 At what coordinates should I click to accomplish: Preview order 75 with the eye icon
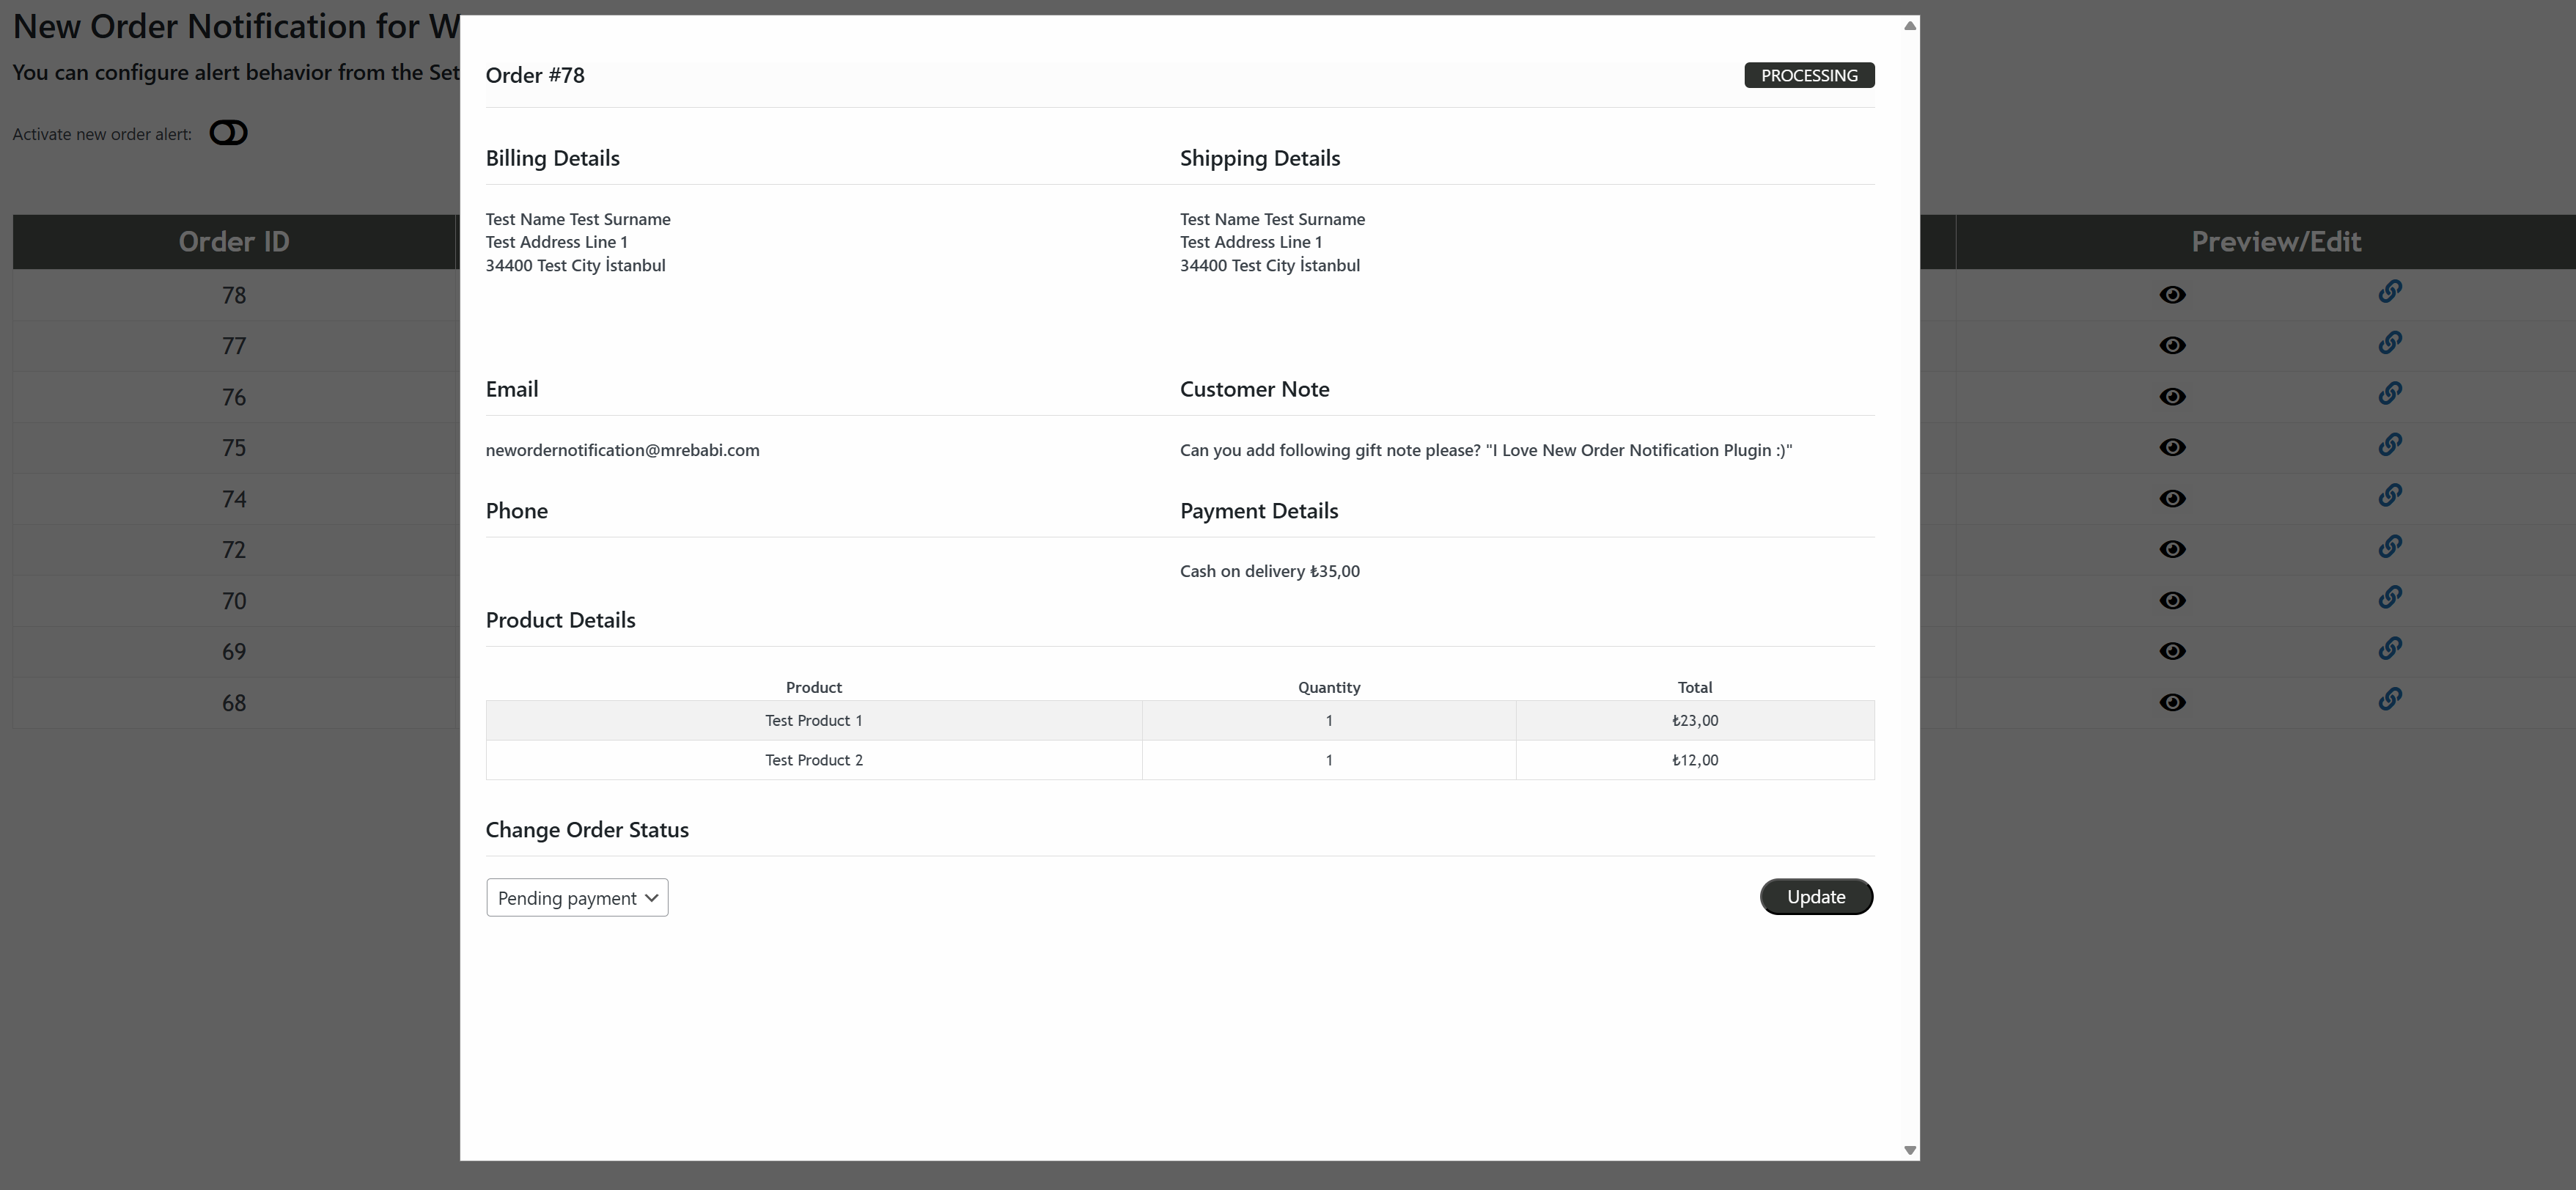(x=2173, y=448)
